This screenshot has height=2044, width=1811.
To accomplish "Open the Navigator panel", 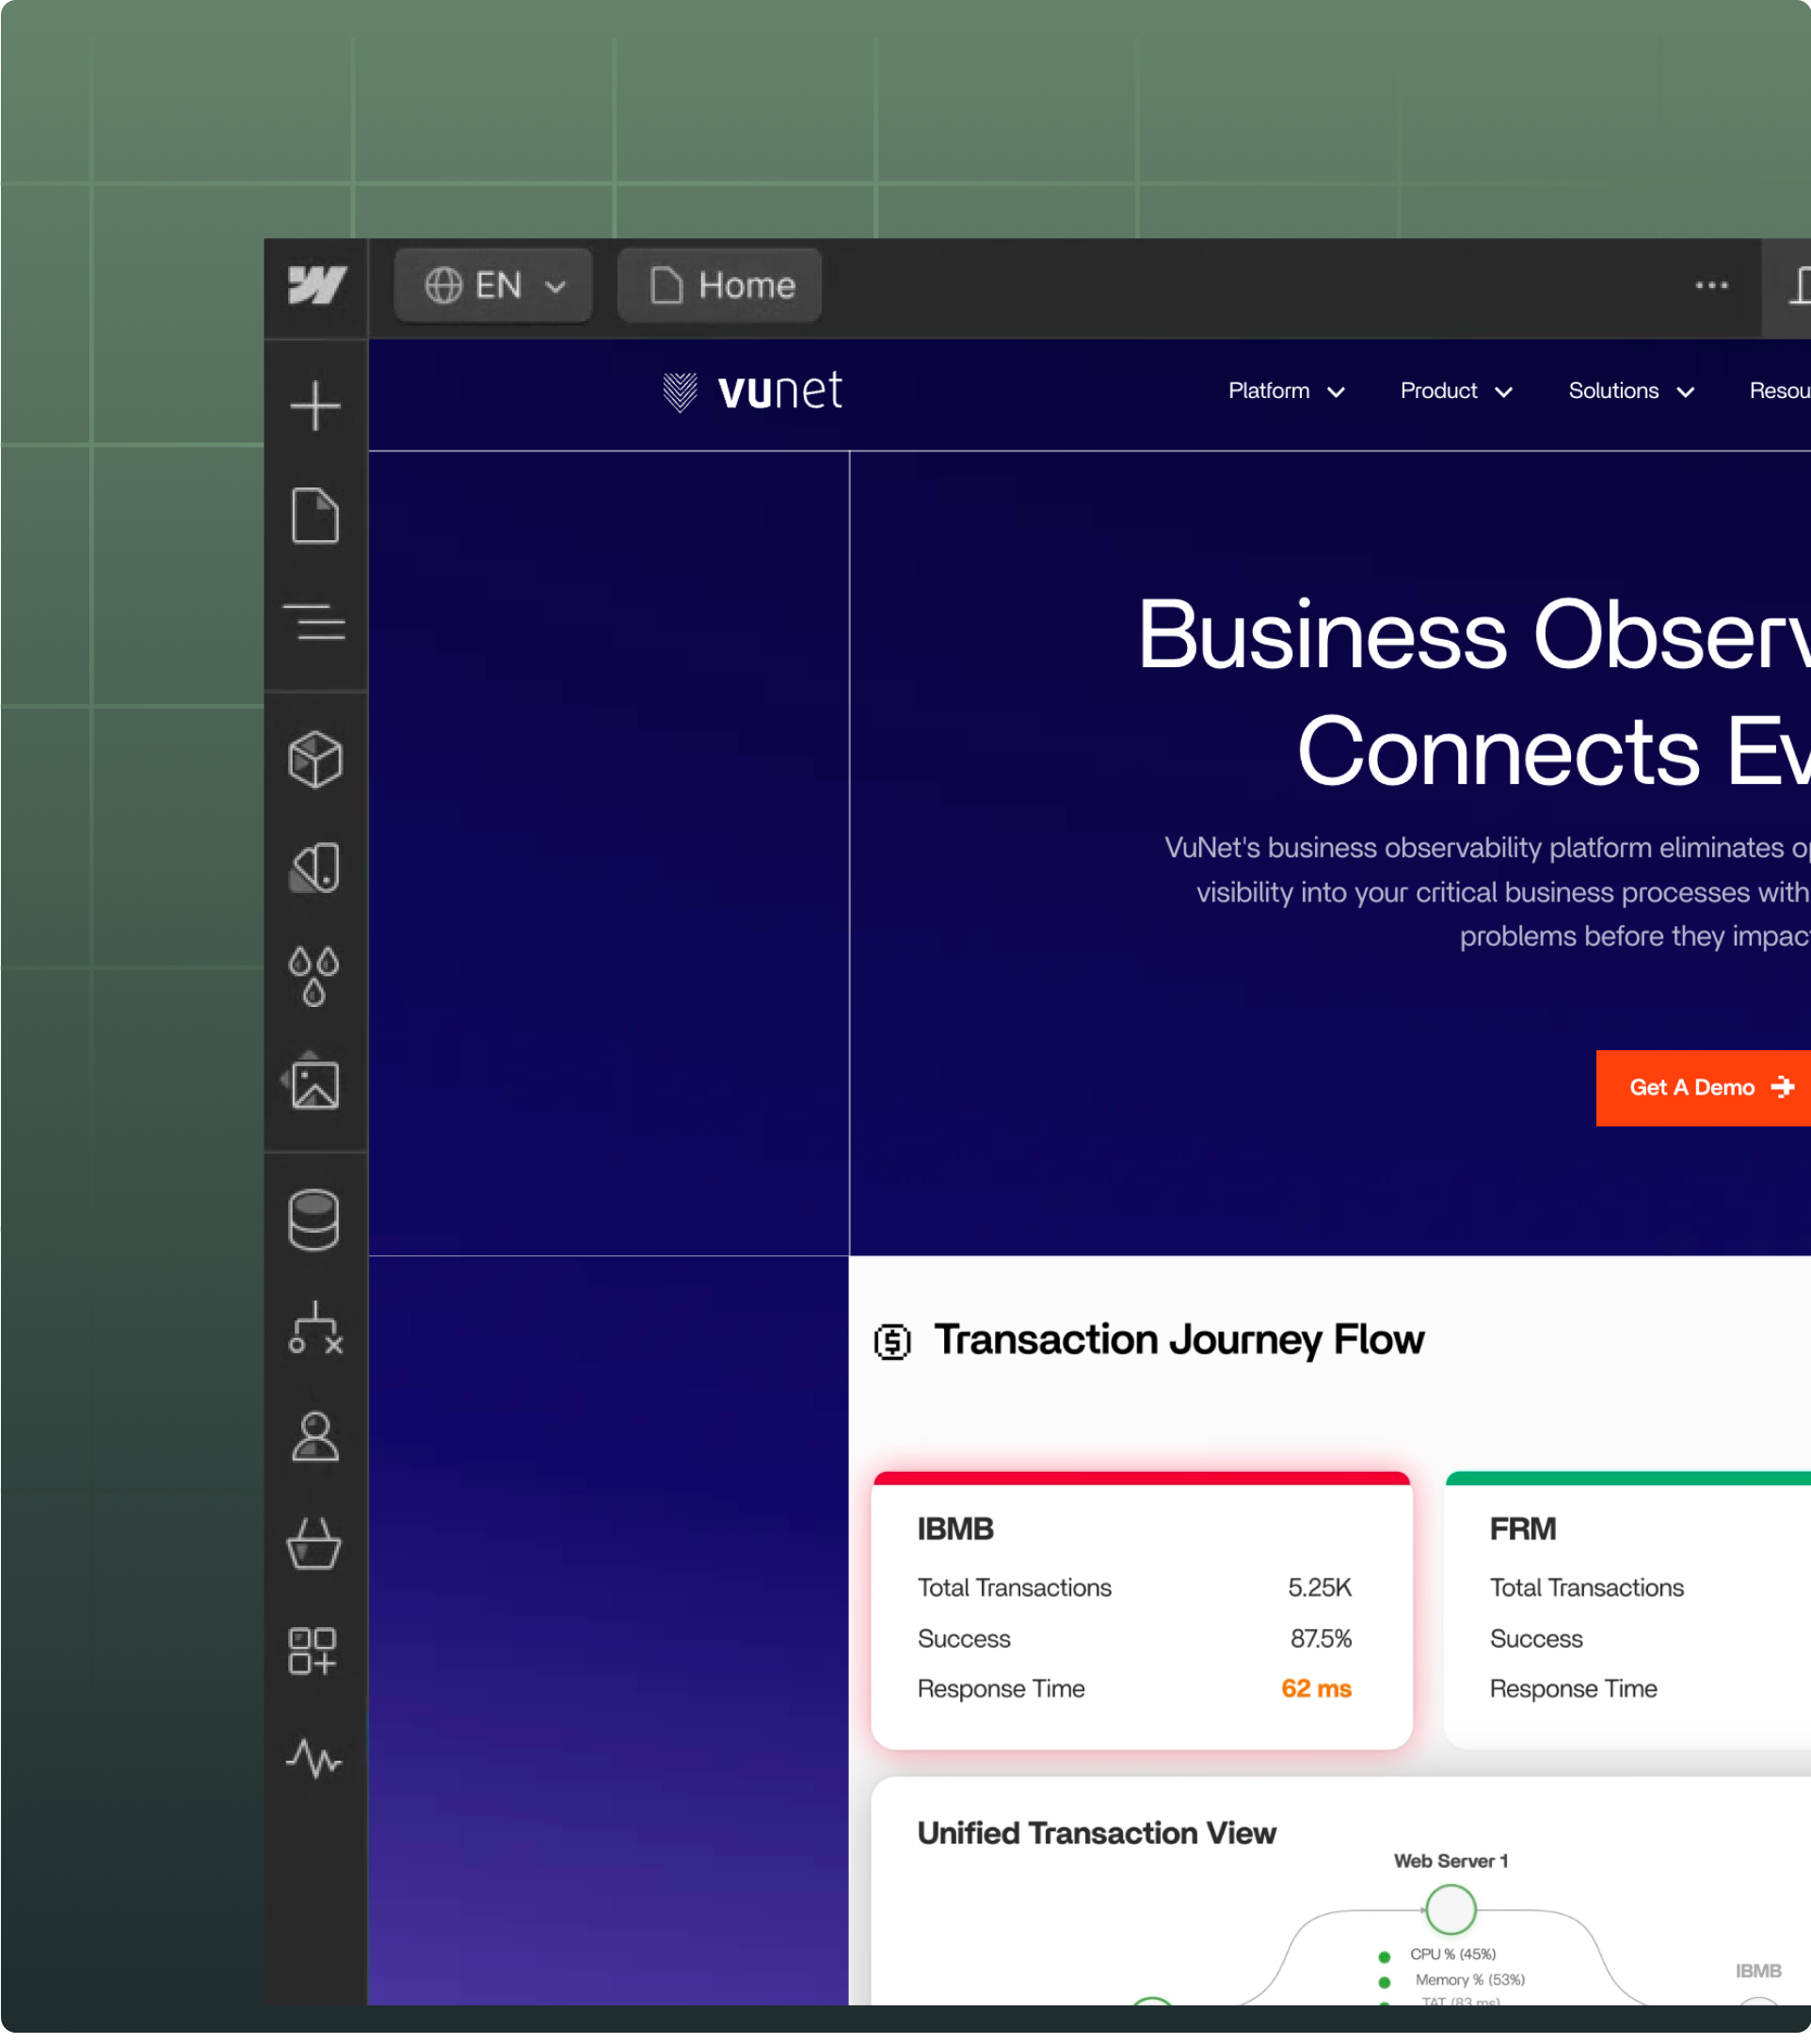I will [x=314, y=621].
